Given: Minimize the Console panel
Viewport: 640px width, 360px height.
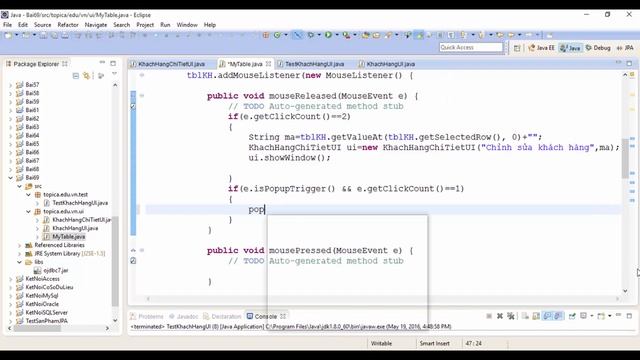Looking at the screenshot, I should coord(618,315).
